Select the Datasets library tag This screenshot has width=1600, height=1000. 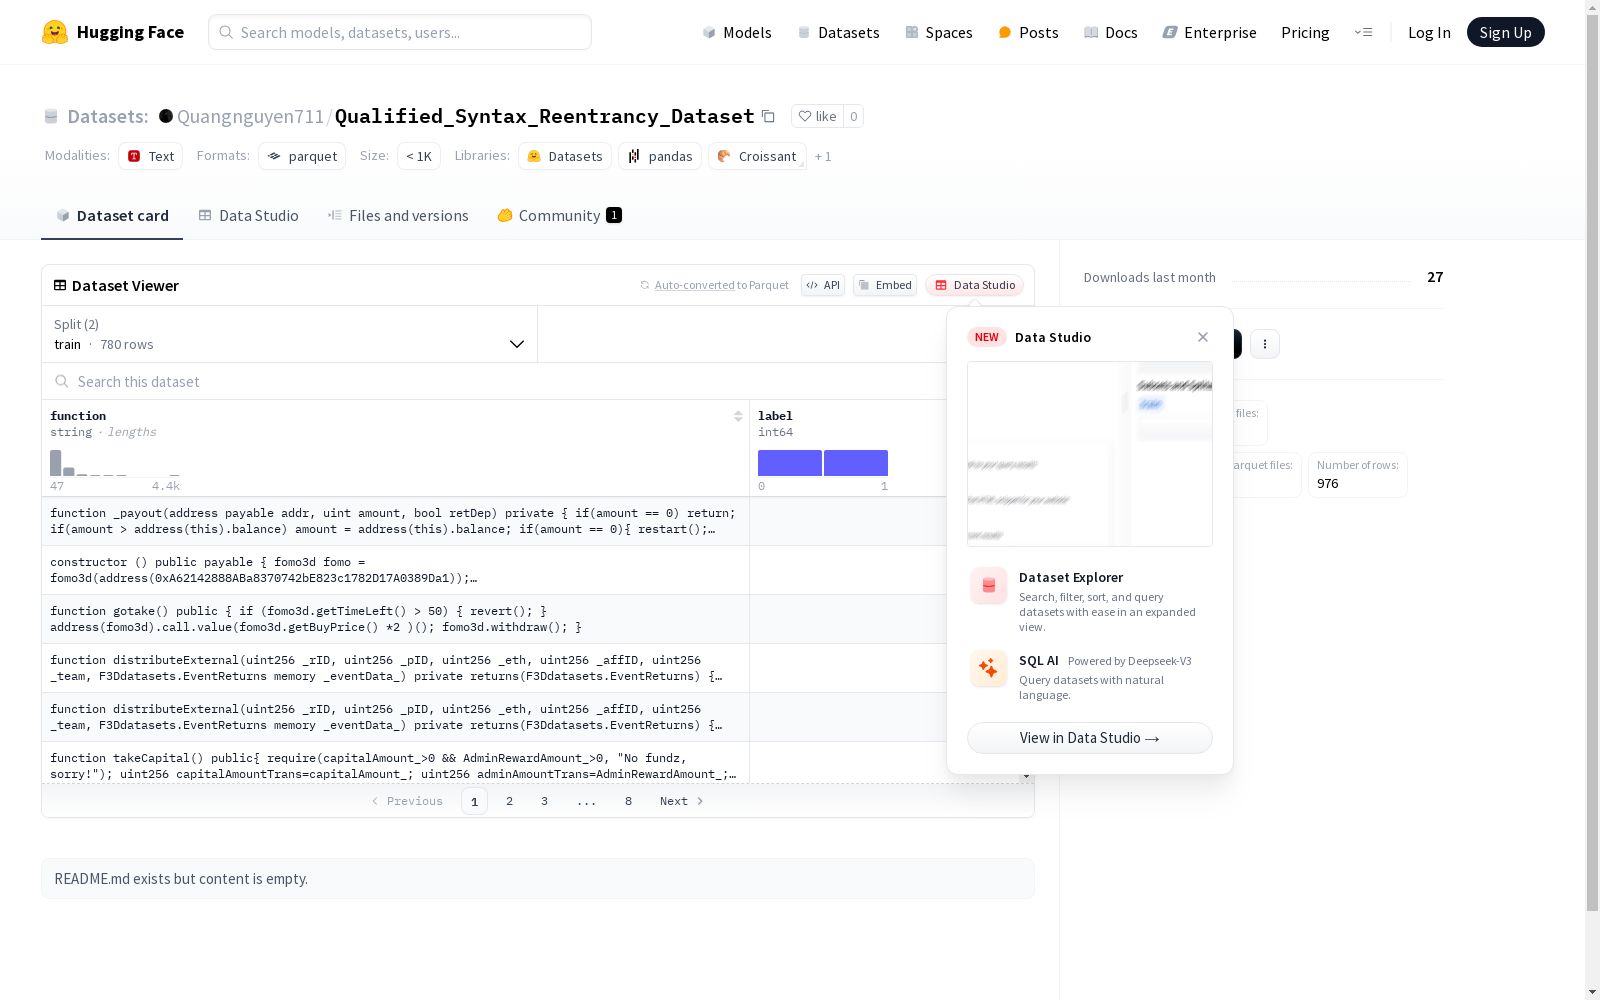click(x=565, y=156)
